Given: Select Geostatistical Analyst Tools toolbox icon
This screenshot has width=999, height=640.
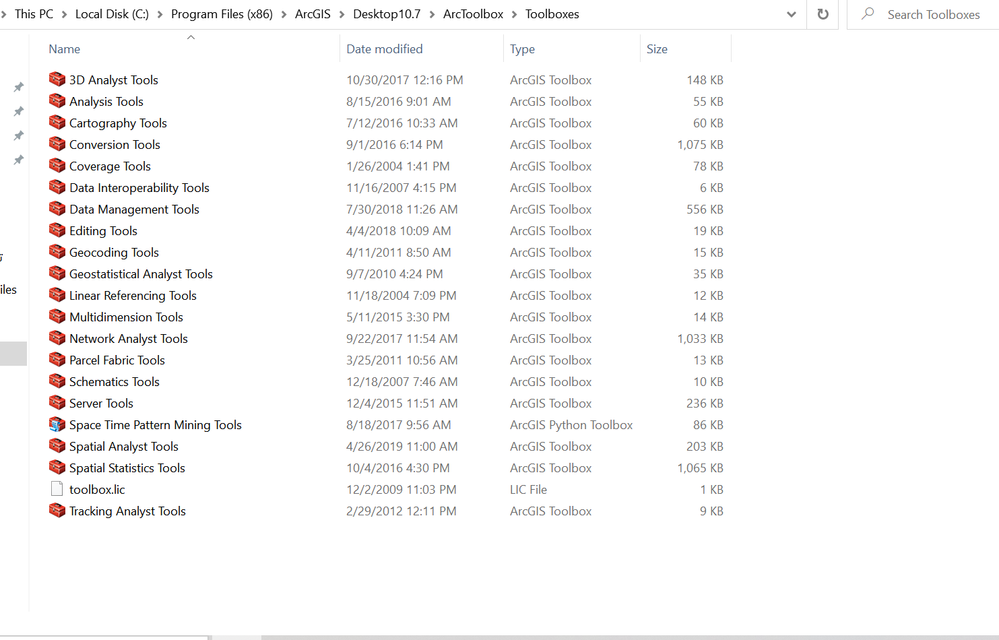Looking at the screenshot, I should (57, 273).
